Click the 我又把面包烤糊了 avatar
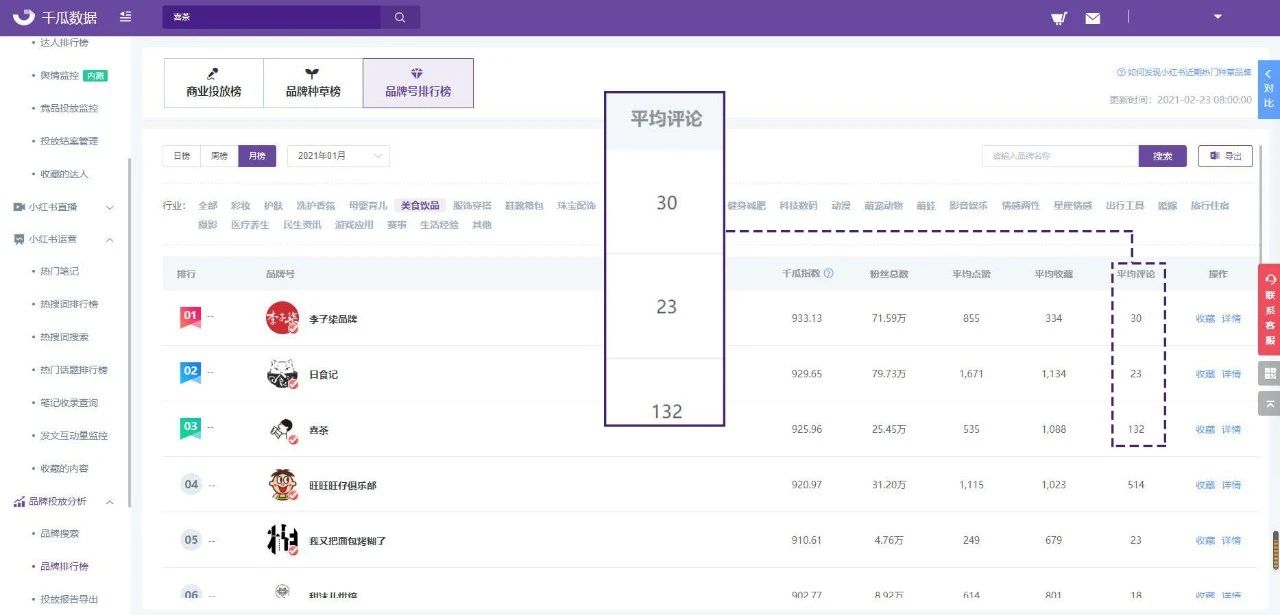Screen dimensions: 1280x615 [283, 540]
